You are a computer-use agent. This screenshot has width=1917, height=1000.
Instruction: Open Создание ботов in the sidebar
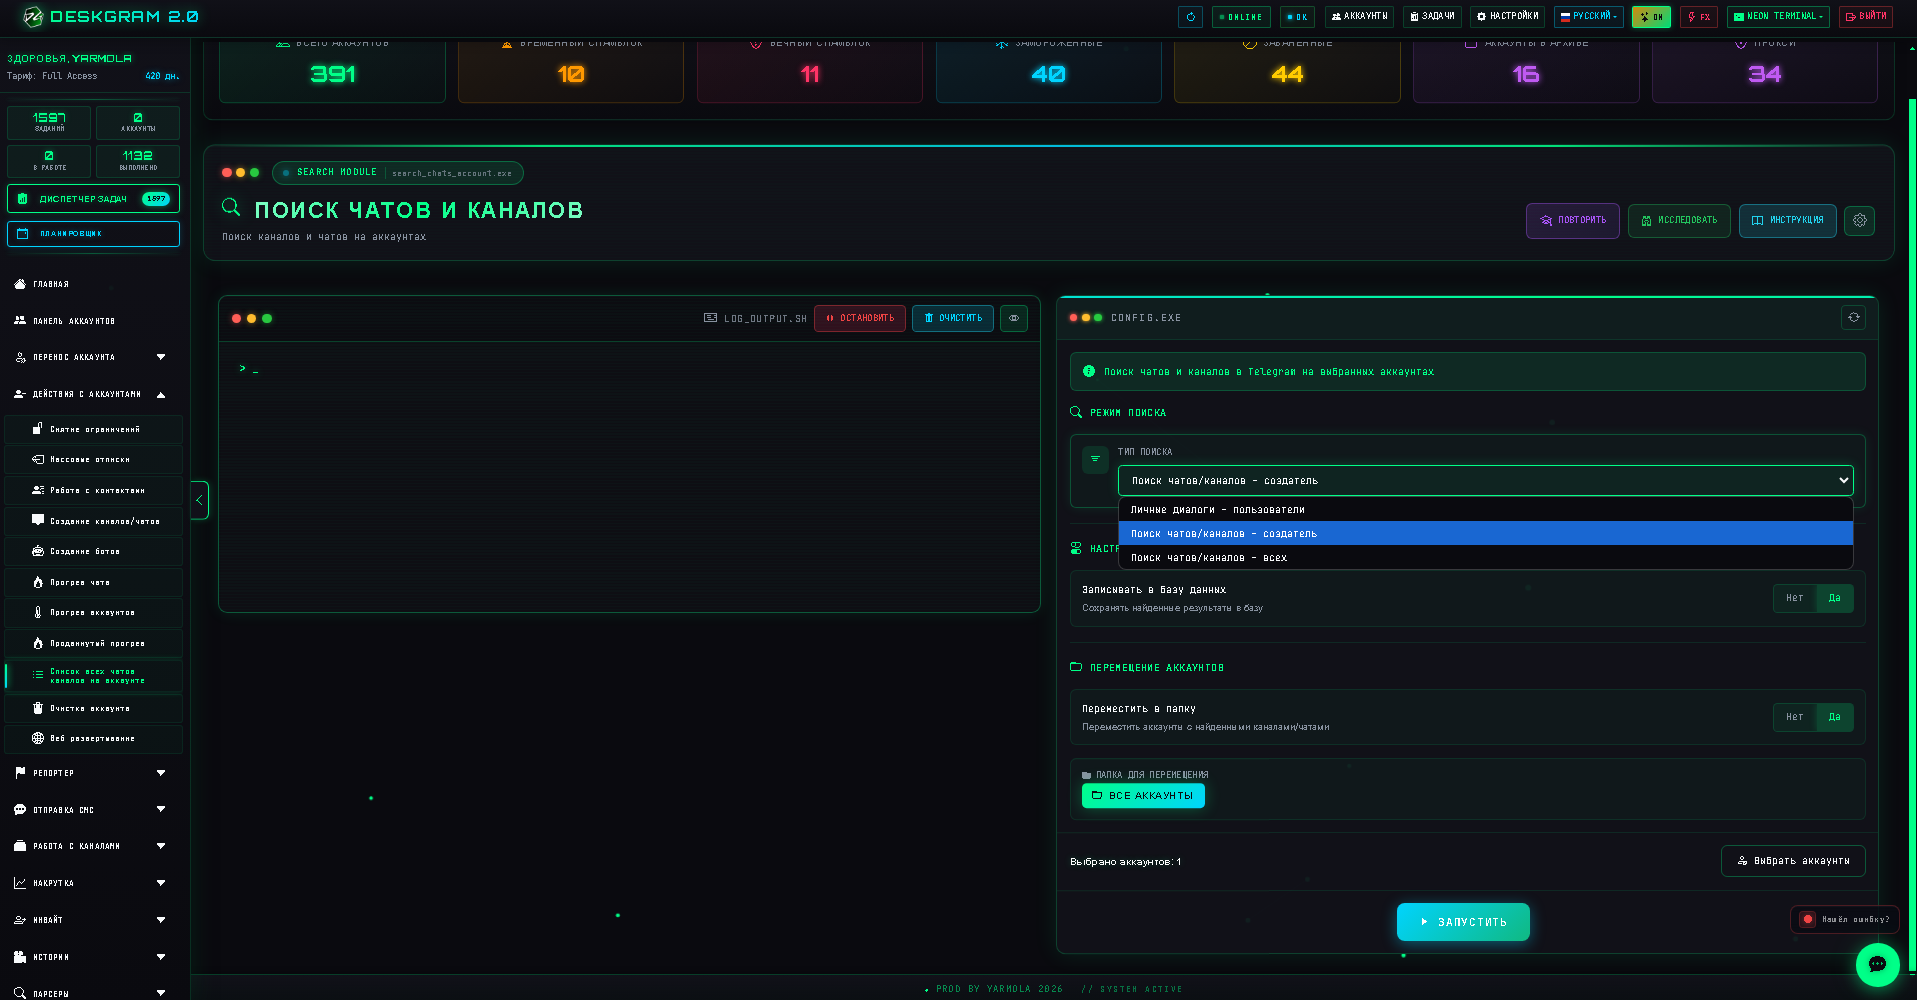[x=95, y=551]
